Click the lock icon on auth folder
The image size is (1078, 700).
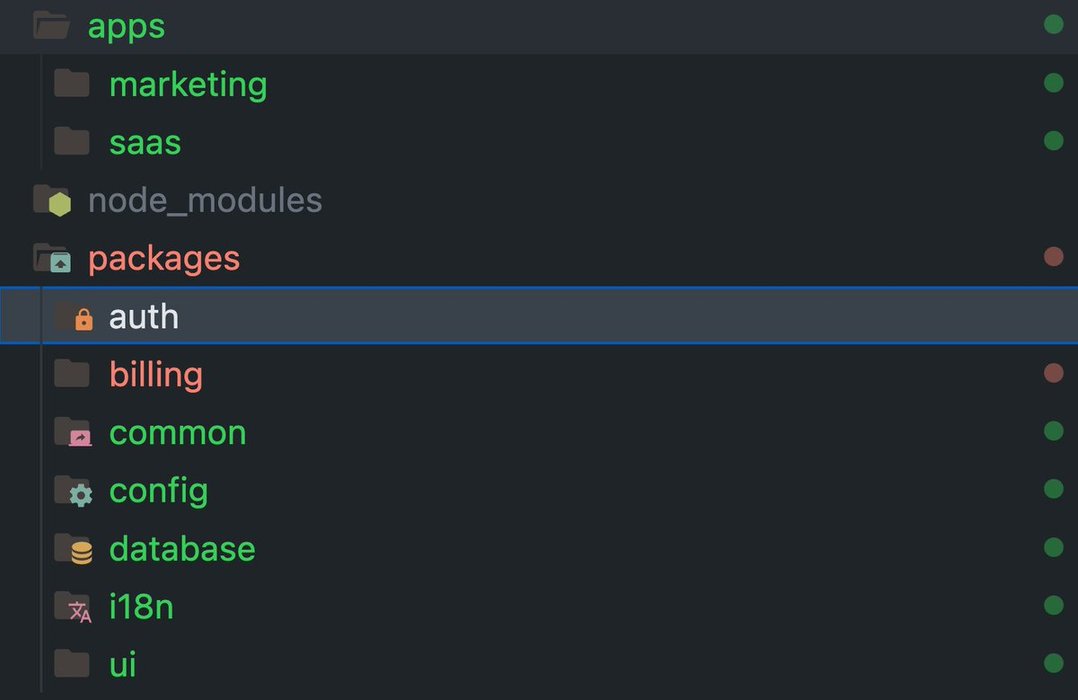83,319
